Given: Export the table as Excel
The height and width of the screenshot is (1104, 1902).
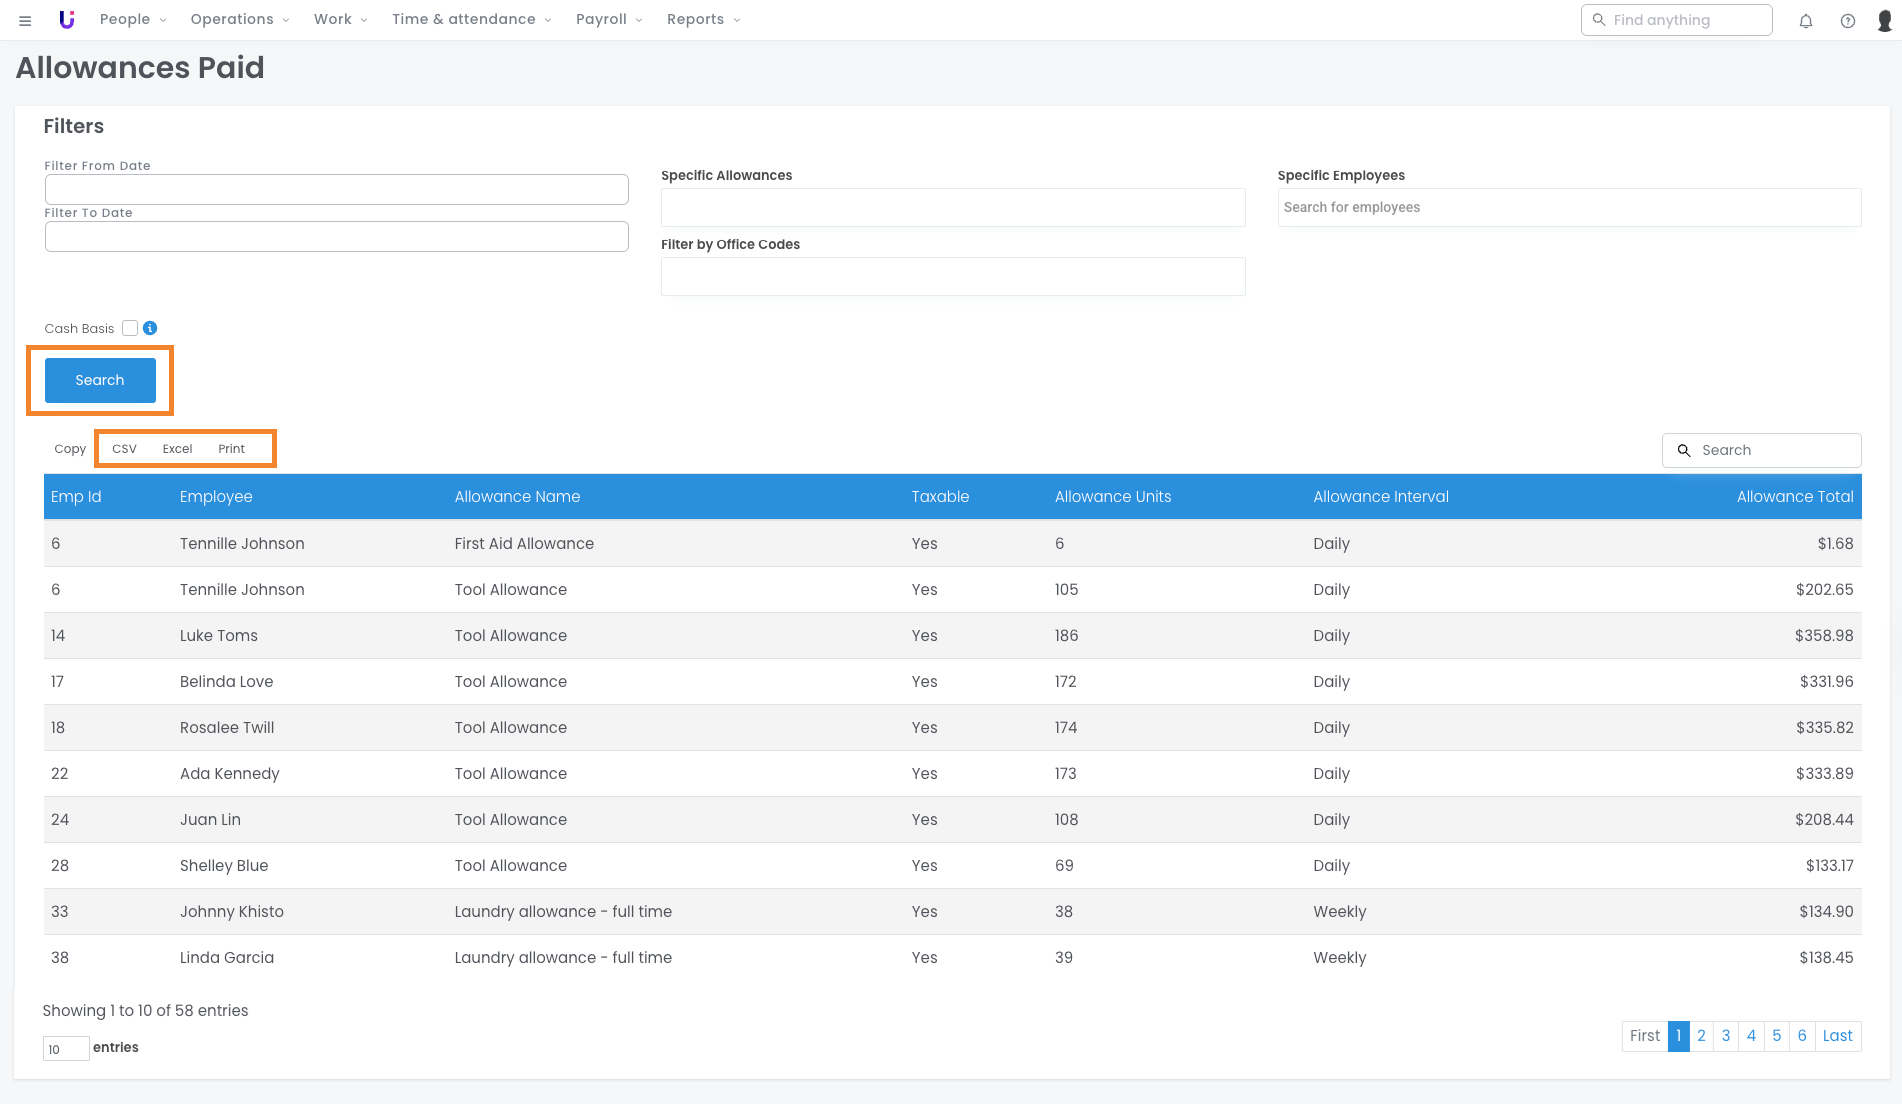Looking at the screenshot, I should [177, 449].
